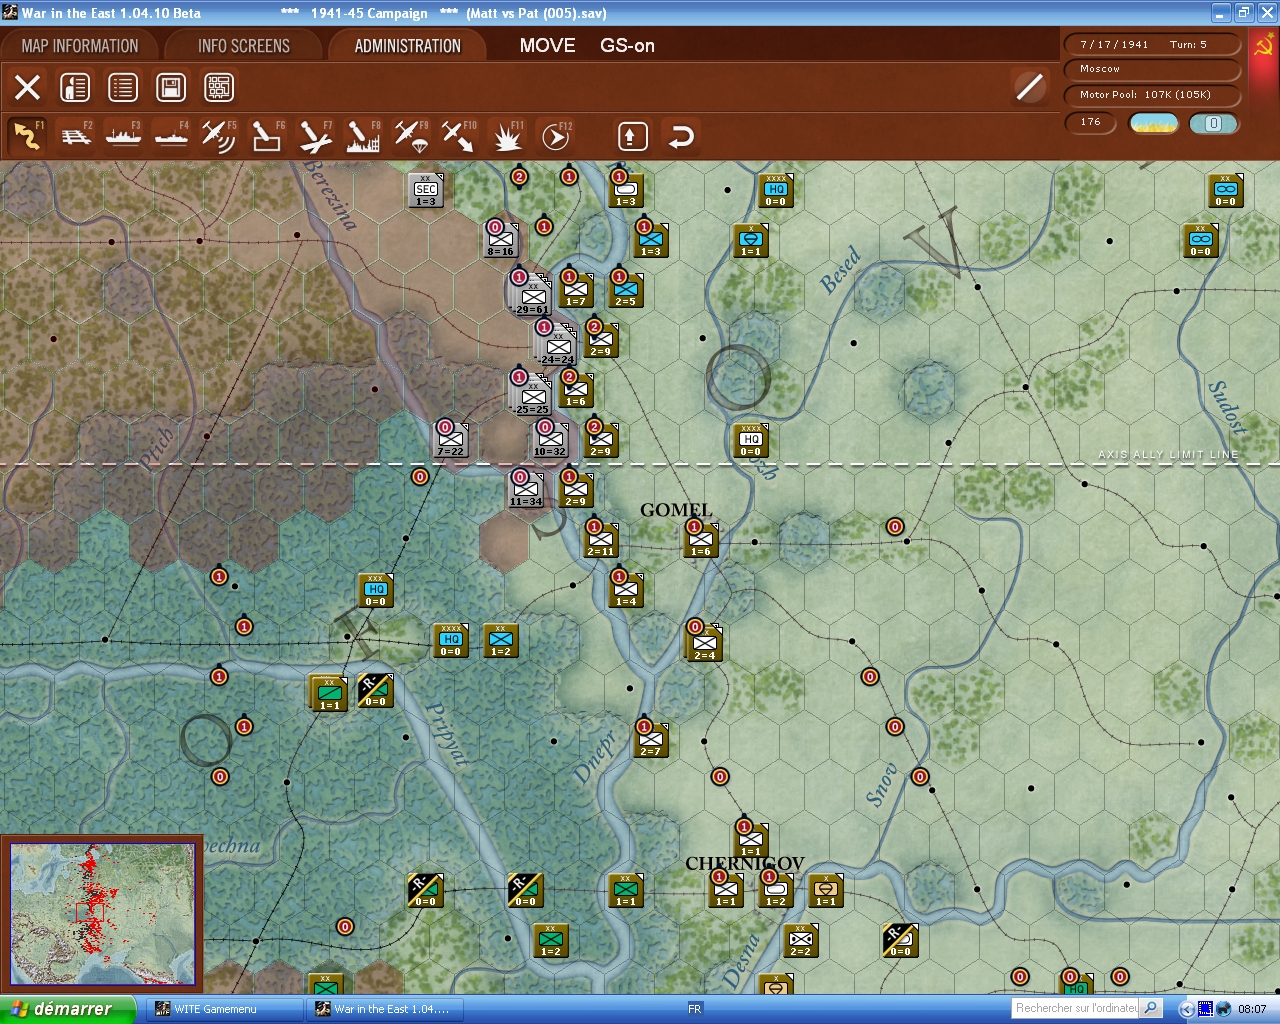
Task: Select the Soviet 2=5 cavalry counter
Action: click(x=626, y=290)
